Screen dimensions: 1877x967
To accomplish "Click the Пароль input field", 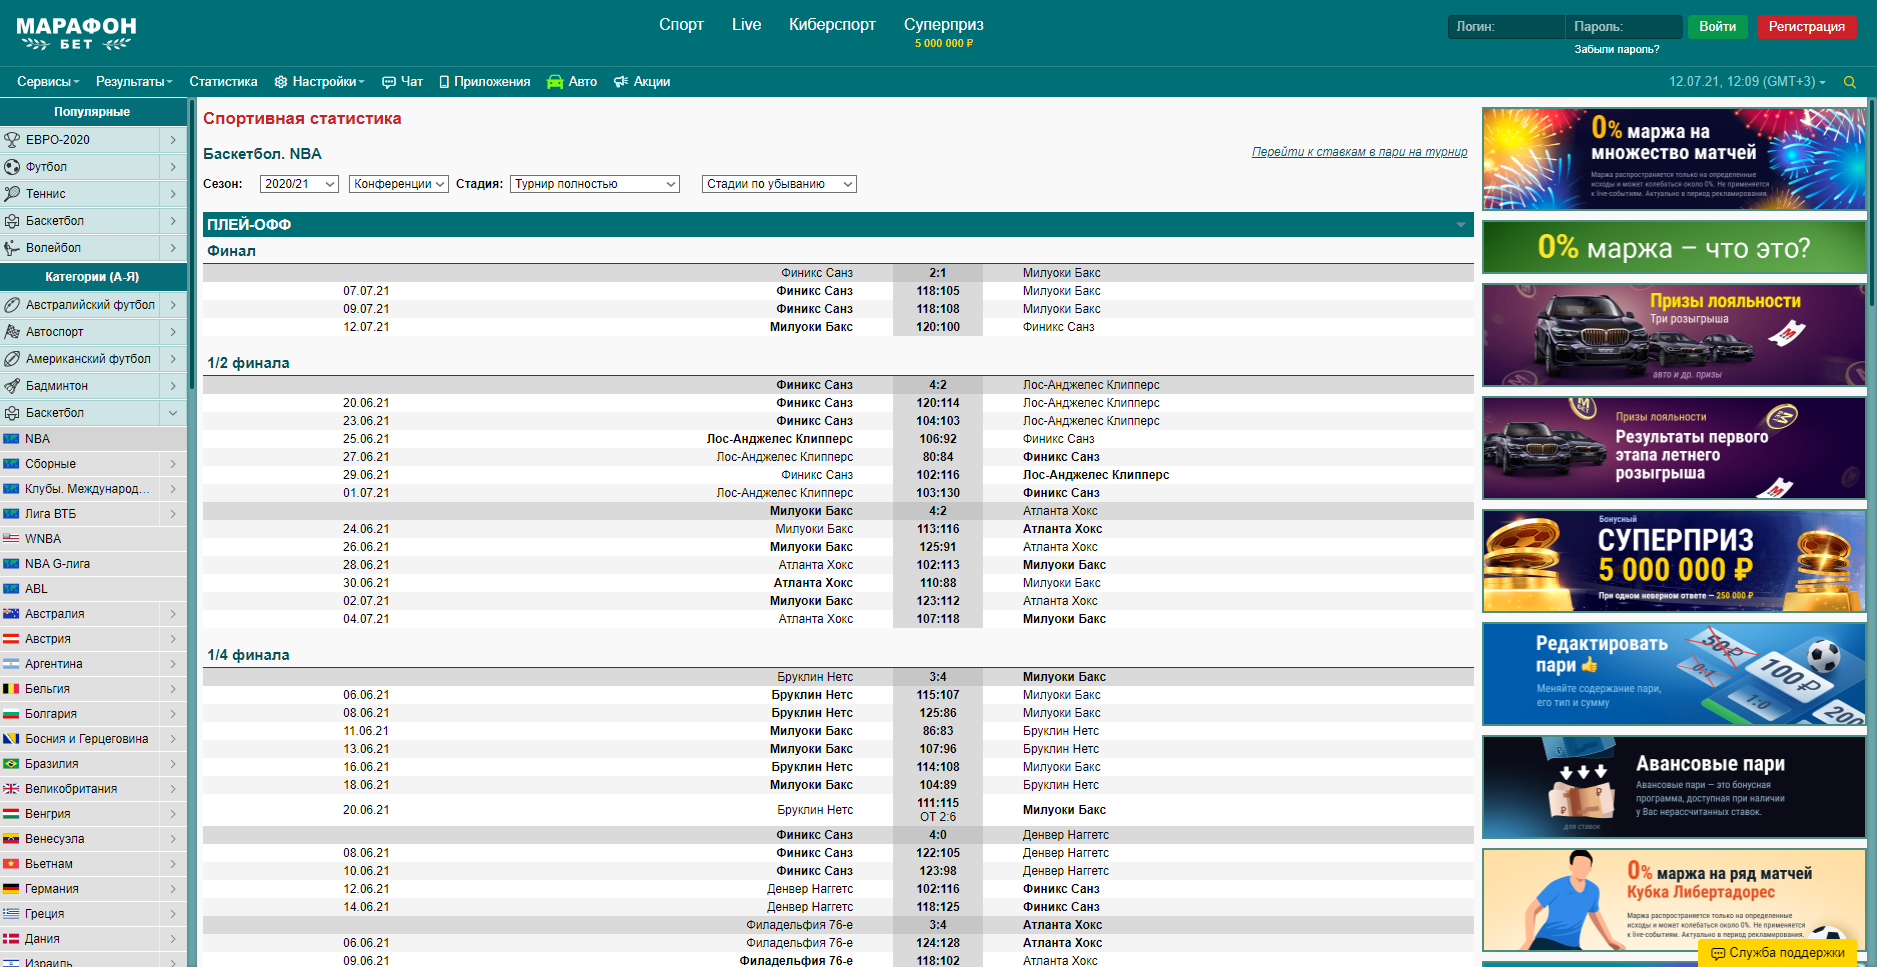I will pos(1624,27).
